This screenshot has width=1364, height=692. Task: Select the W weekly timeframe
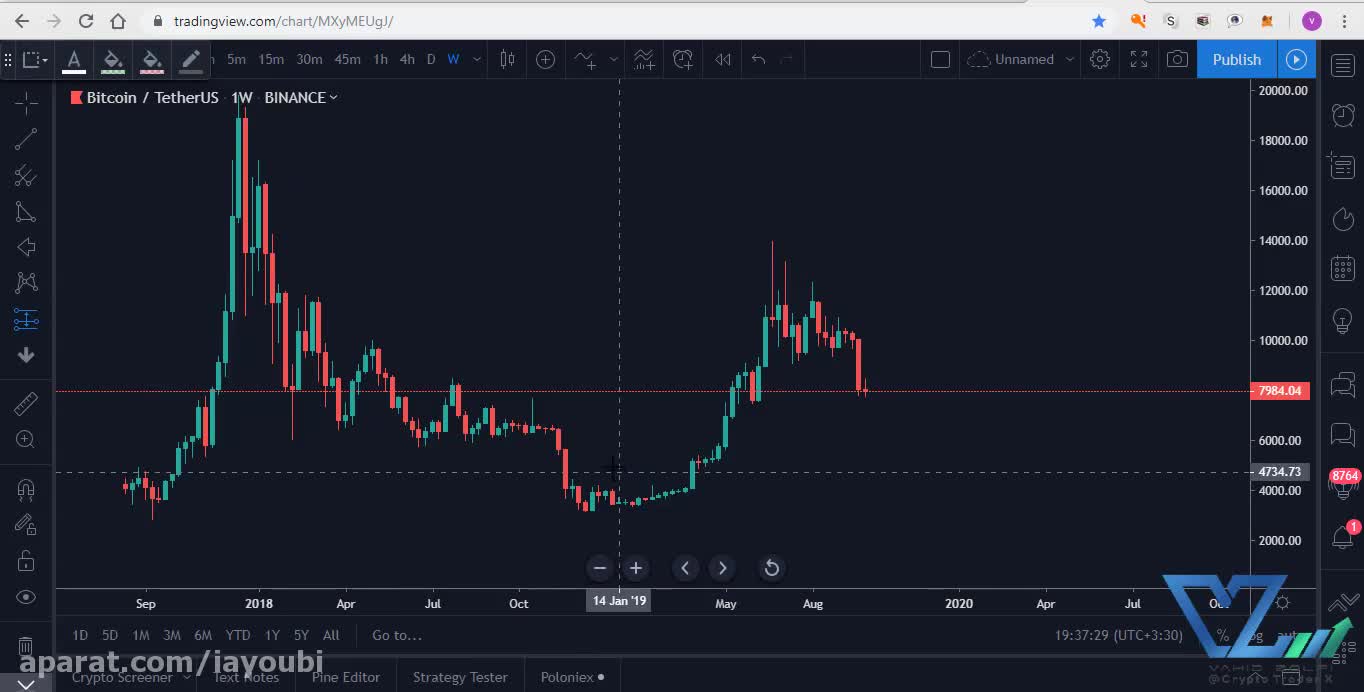[453, 59]
